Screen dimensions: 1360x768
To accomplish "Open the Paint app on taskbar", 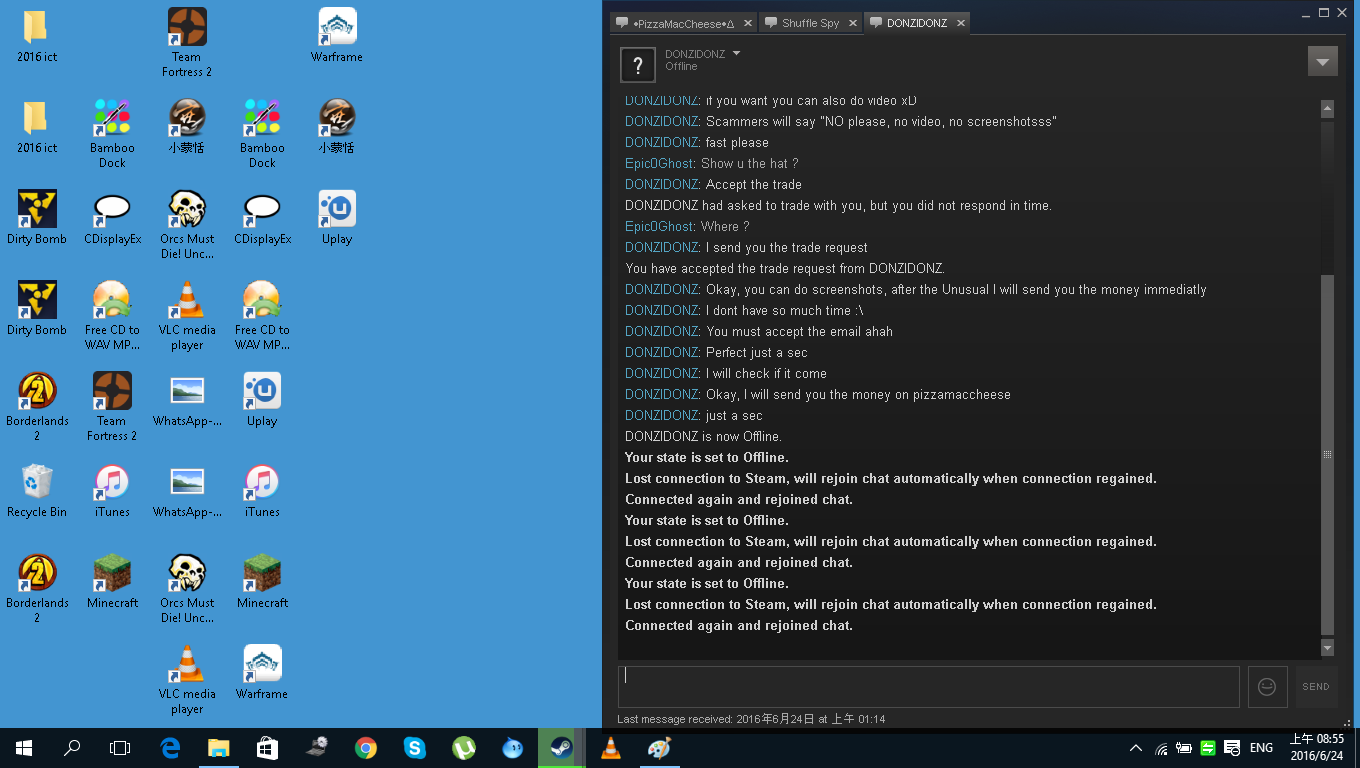I will click(x=659, y=747).
